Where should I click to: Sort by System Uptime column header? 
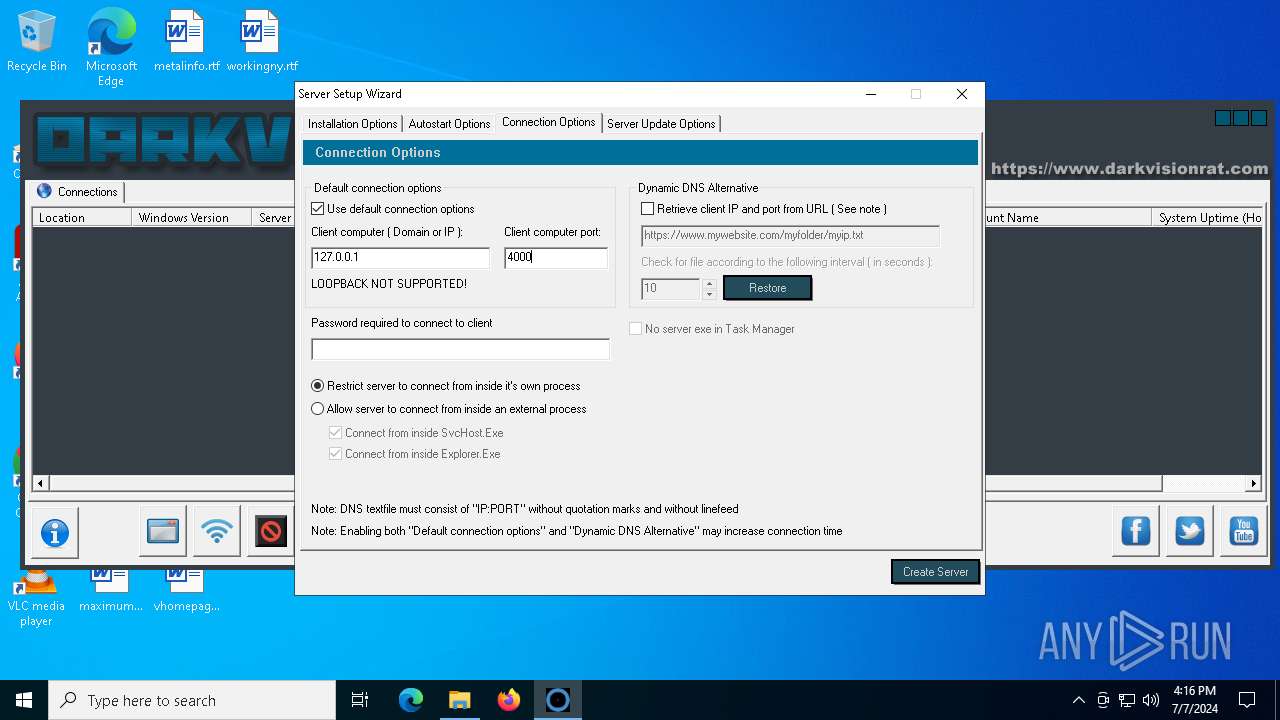pyautogui.click(x=1207, y=217)
